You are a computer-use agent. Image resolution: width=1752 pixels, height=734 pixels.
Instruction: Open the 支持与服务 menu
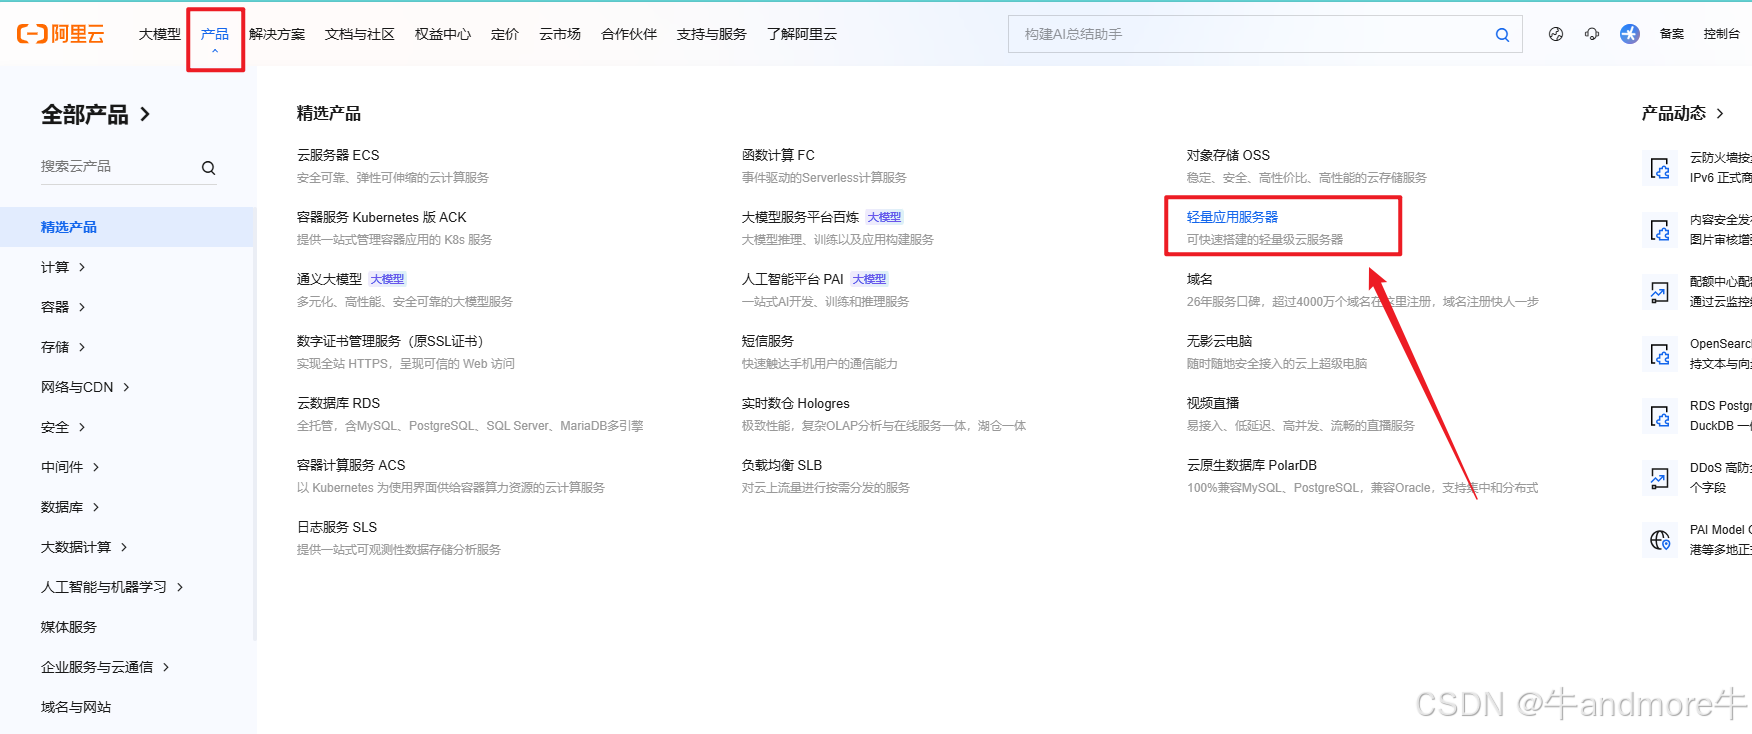[712, 34]
